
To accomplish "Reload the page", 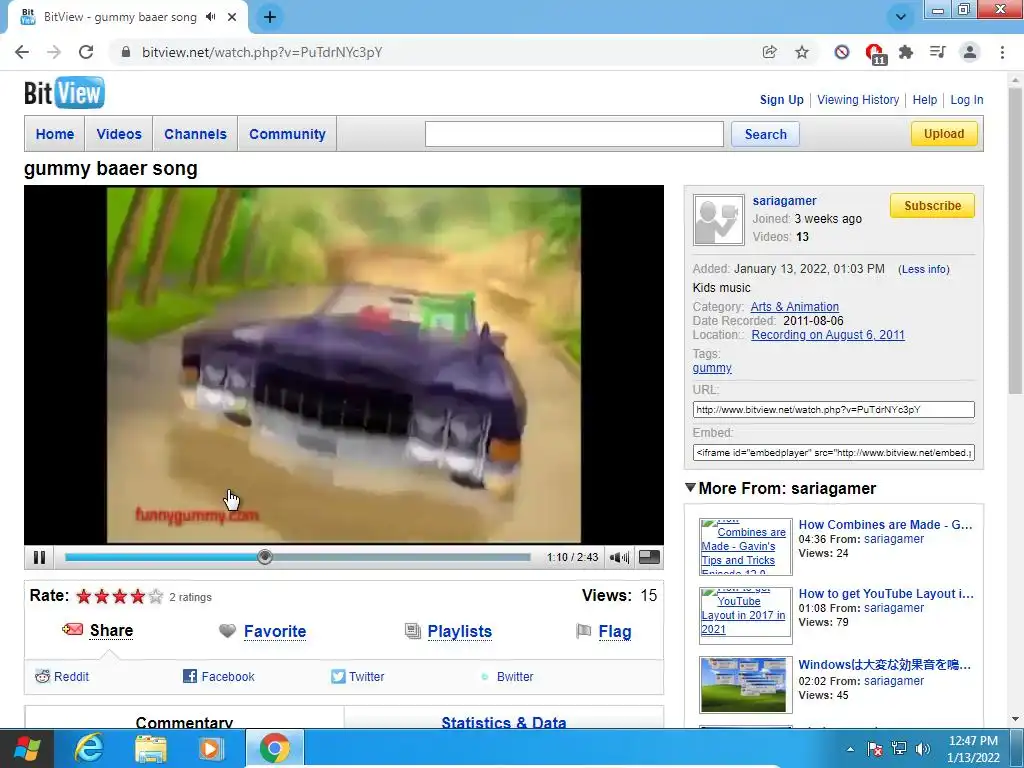I will click(86, 52).
